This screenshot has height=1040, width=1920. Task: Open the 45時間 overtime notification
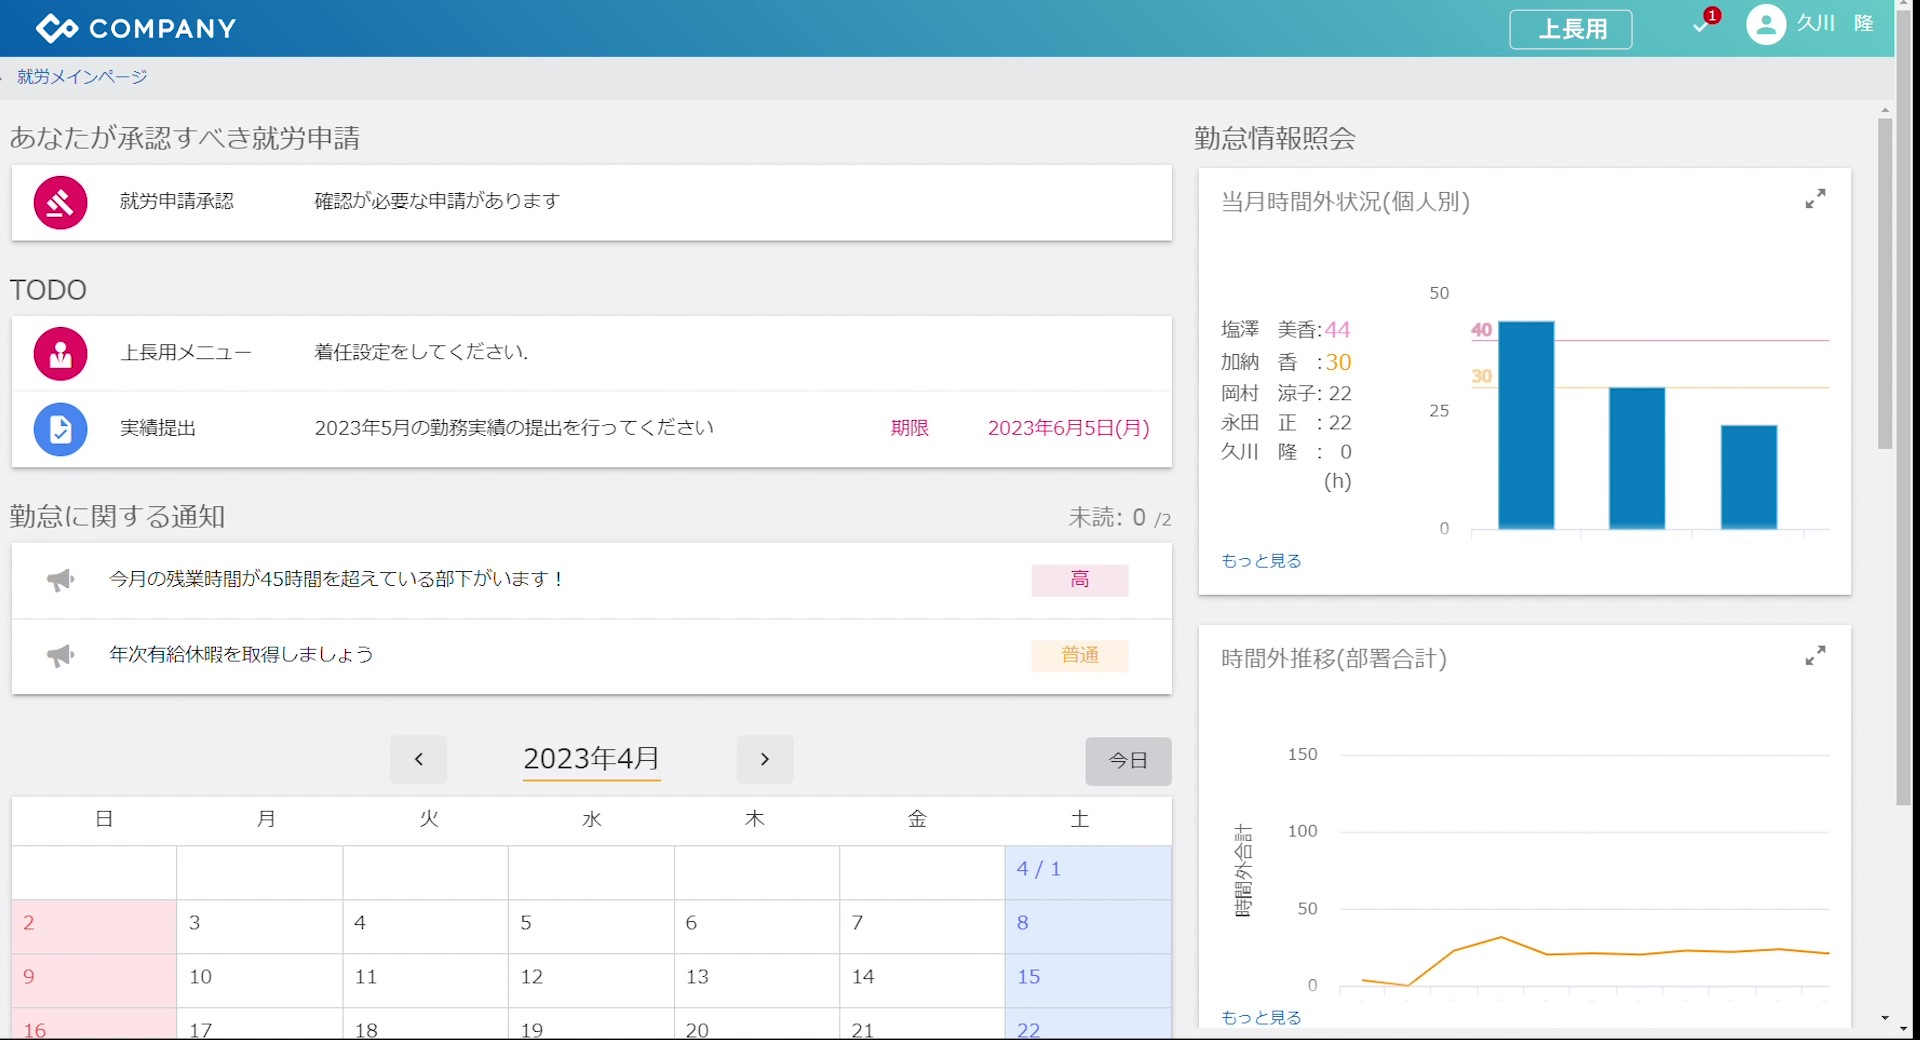591,581
